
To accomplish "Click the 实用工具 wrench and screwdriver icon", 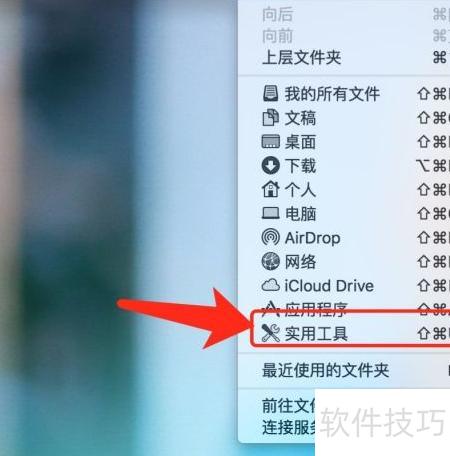I will coord(270,333).
